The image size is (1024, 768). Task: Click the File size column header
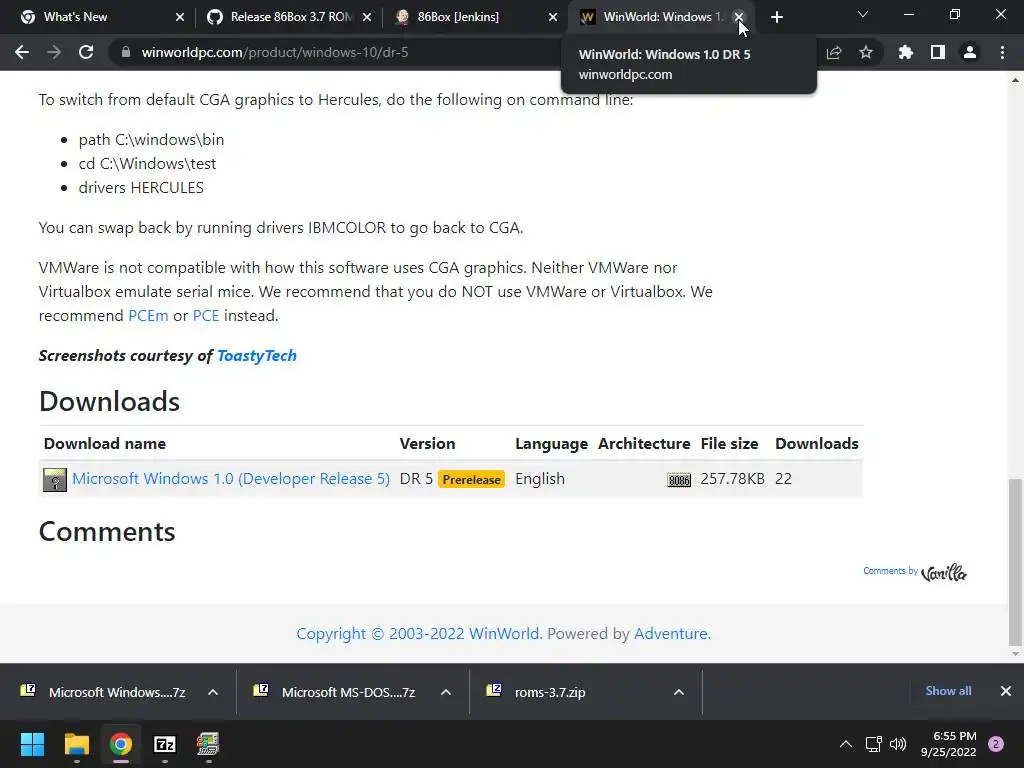pos(729,444)
